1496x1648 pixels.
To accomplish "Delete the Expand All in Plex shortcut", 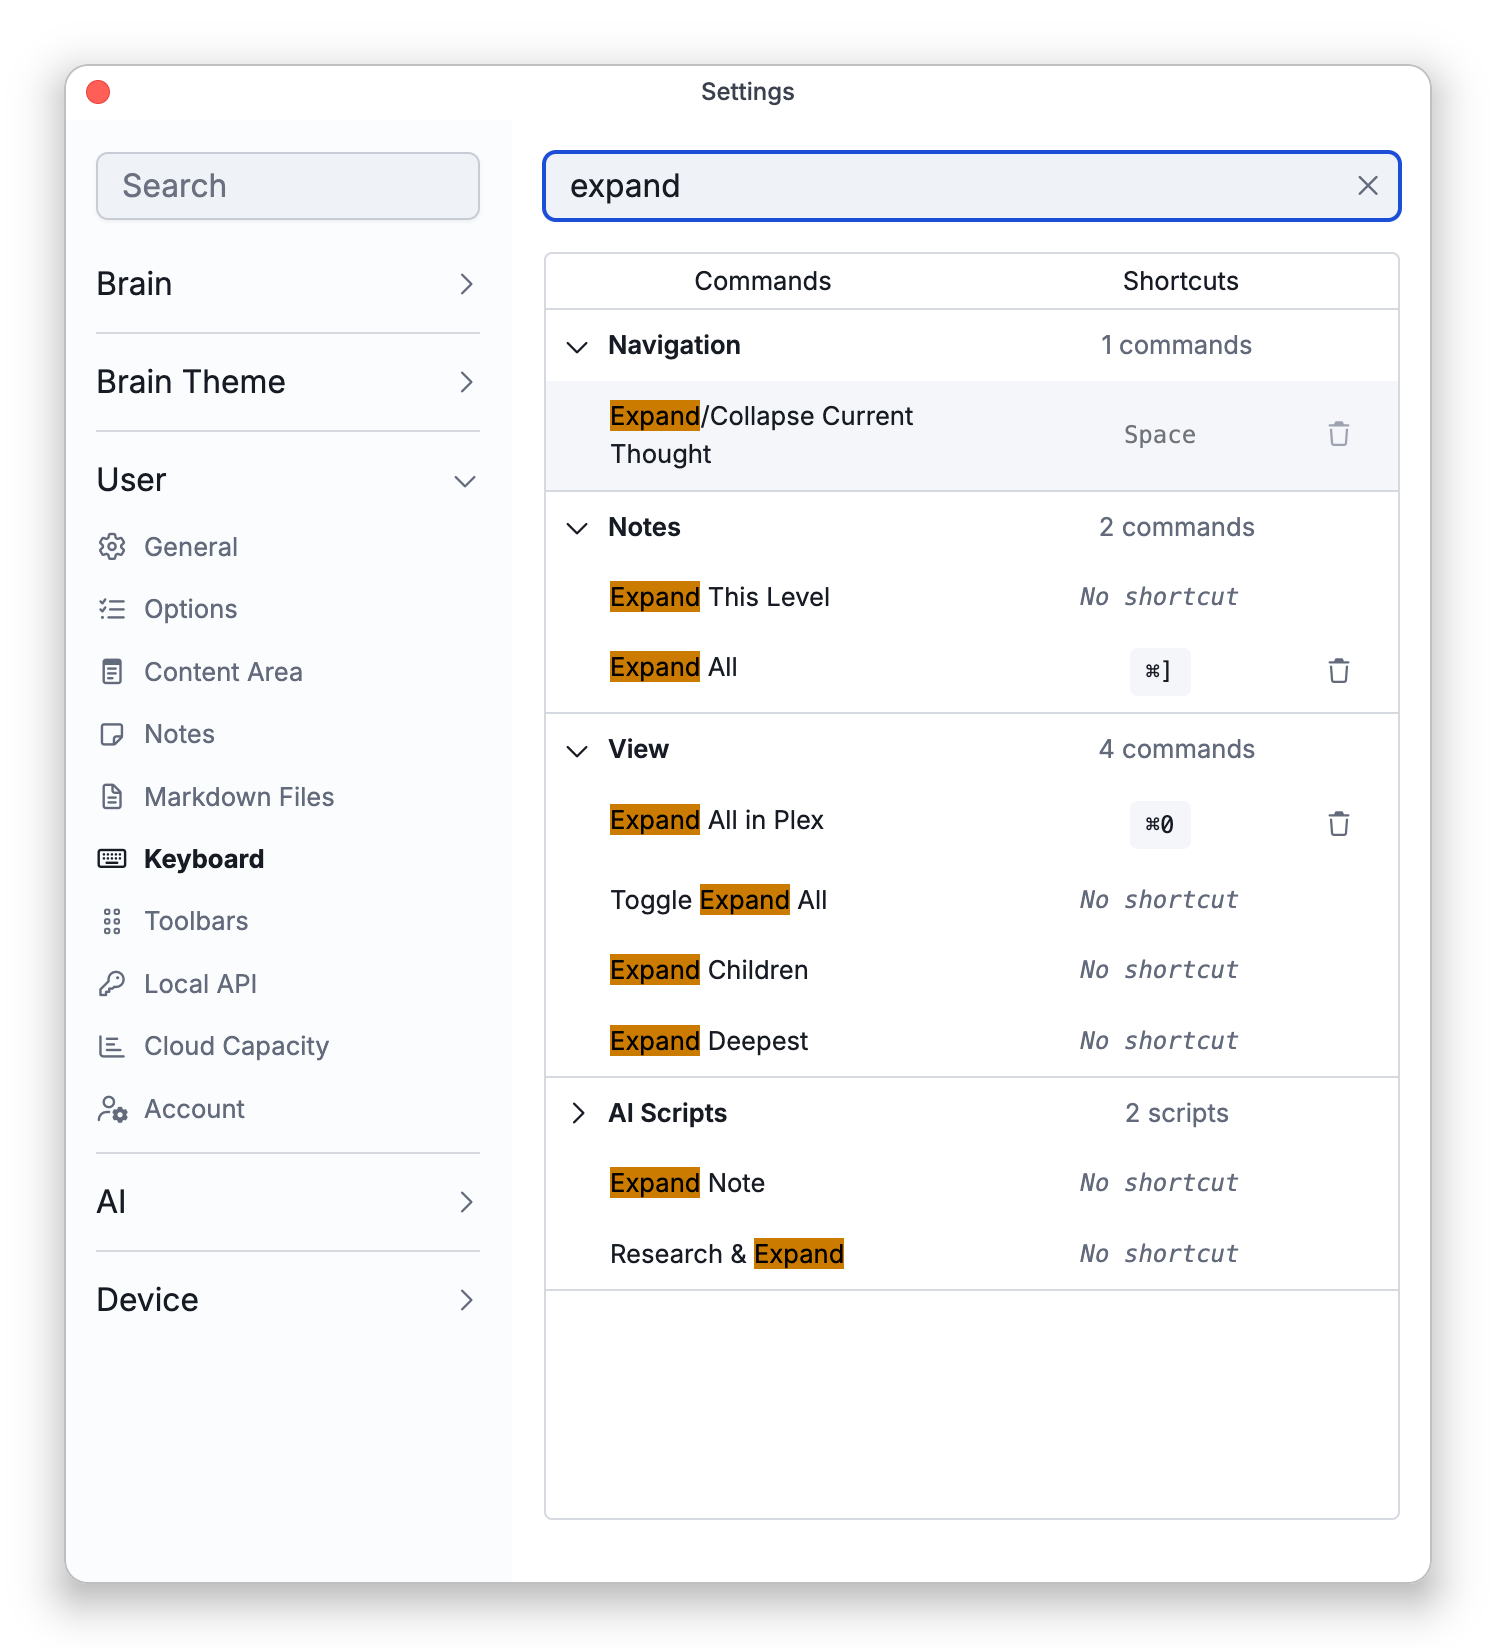I will click(x=1338, y=824).
